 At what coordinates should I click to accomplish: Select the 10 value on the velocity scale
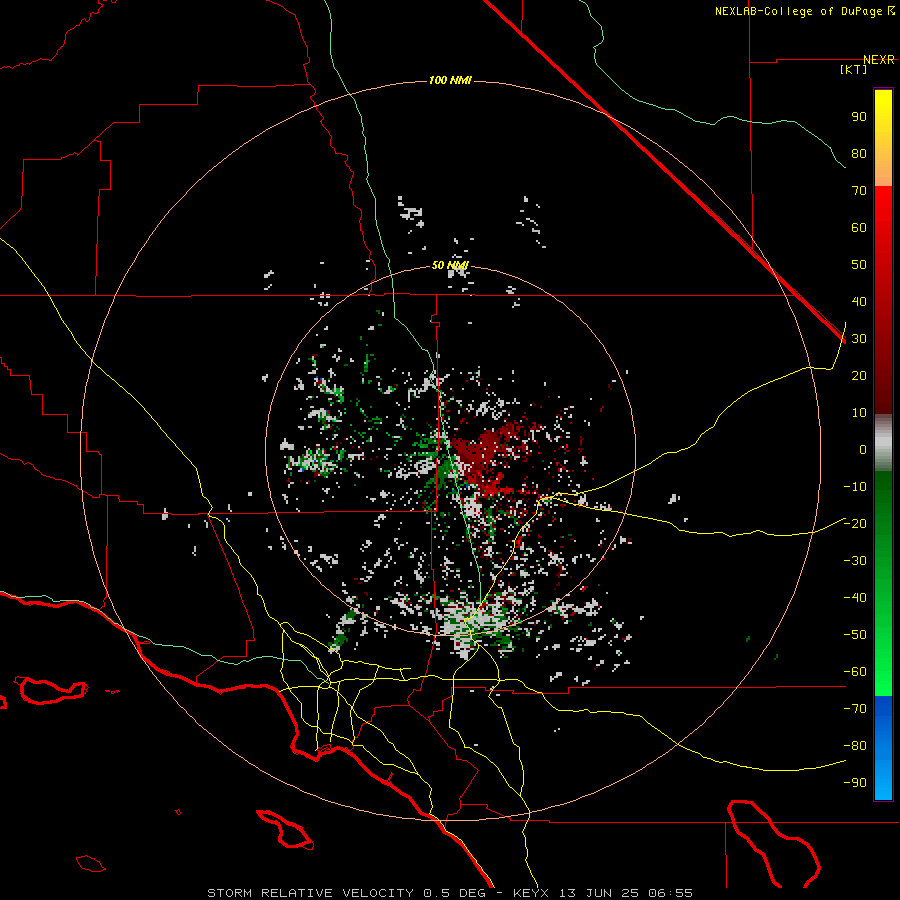[859, 413]
